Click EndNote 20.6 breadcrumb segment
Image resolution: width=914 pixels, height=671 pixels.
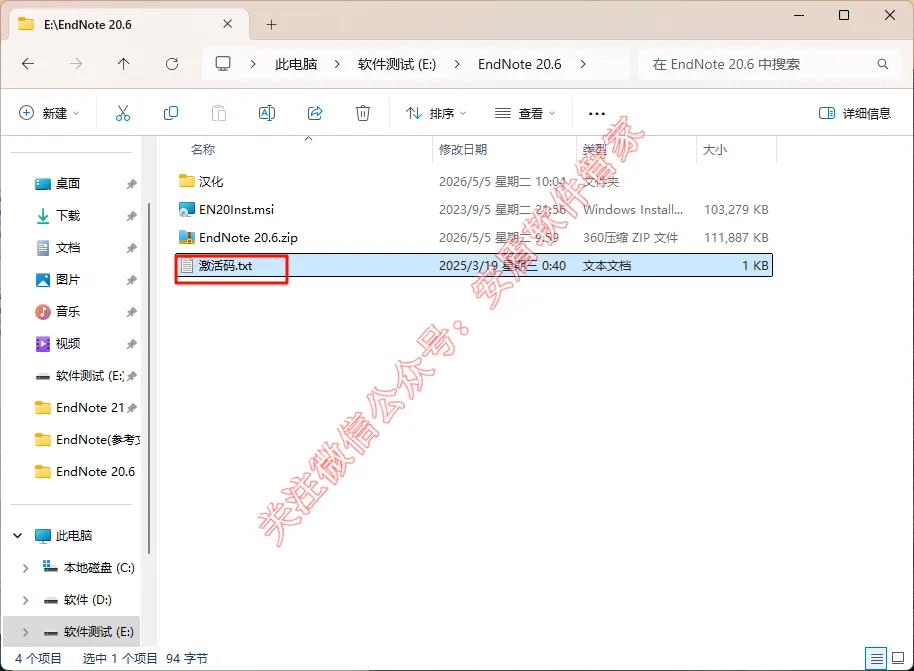(519, 64)
